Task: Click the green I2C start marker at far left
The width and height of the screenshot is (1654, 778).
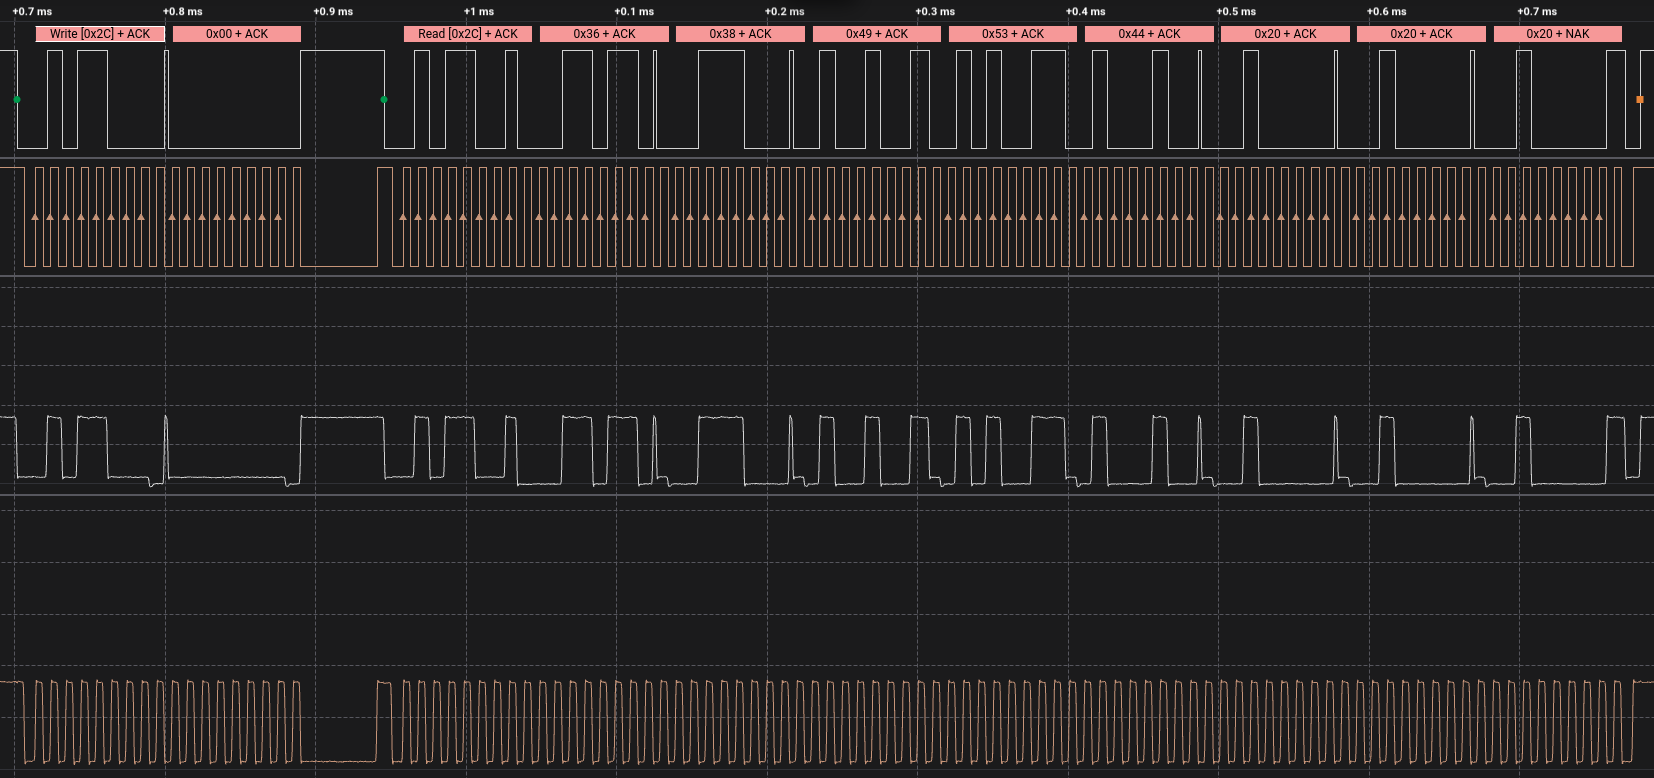Action: point(17,100)
